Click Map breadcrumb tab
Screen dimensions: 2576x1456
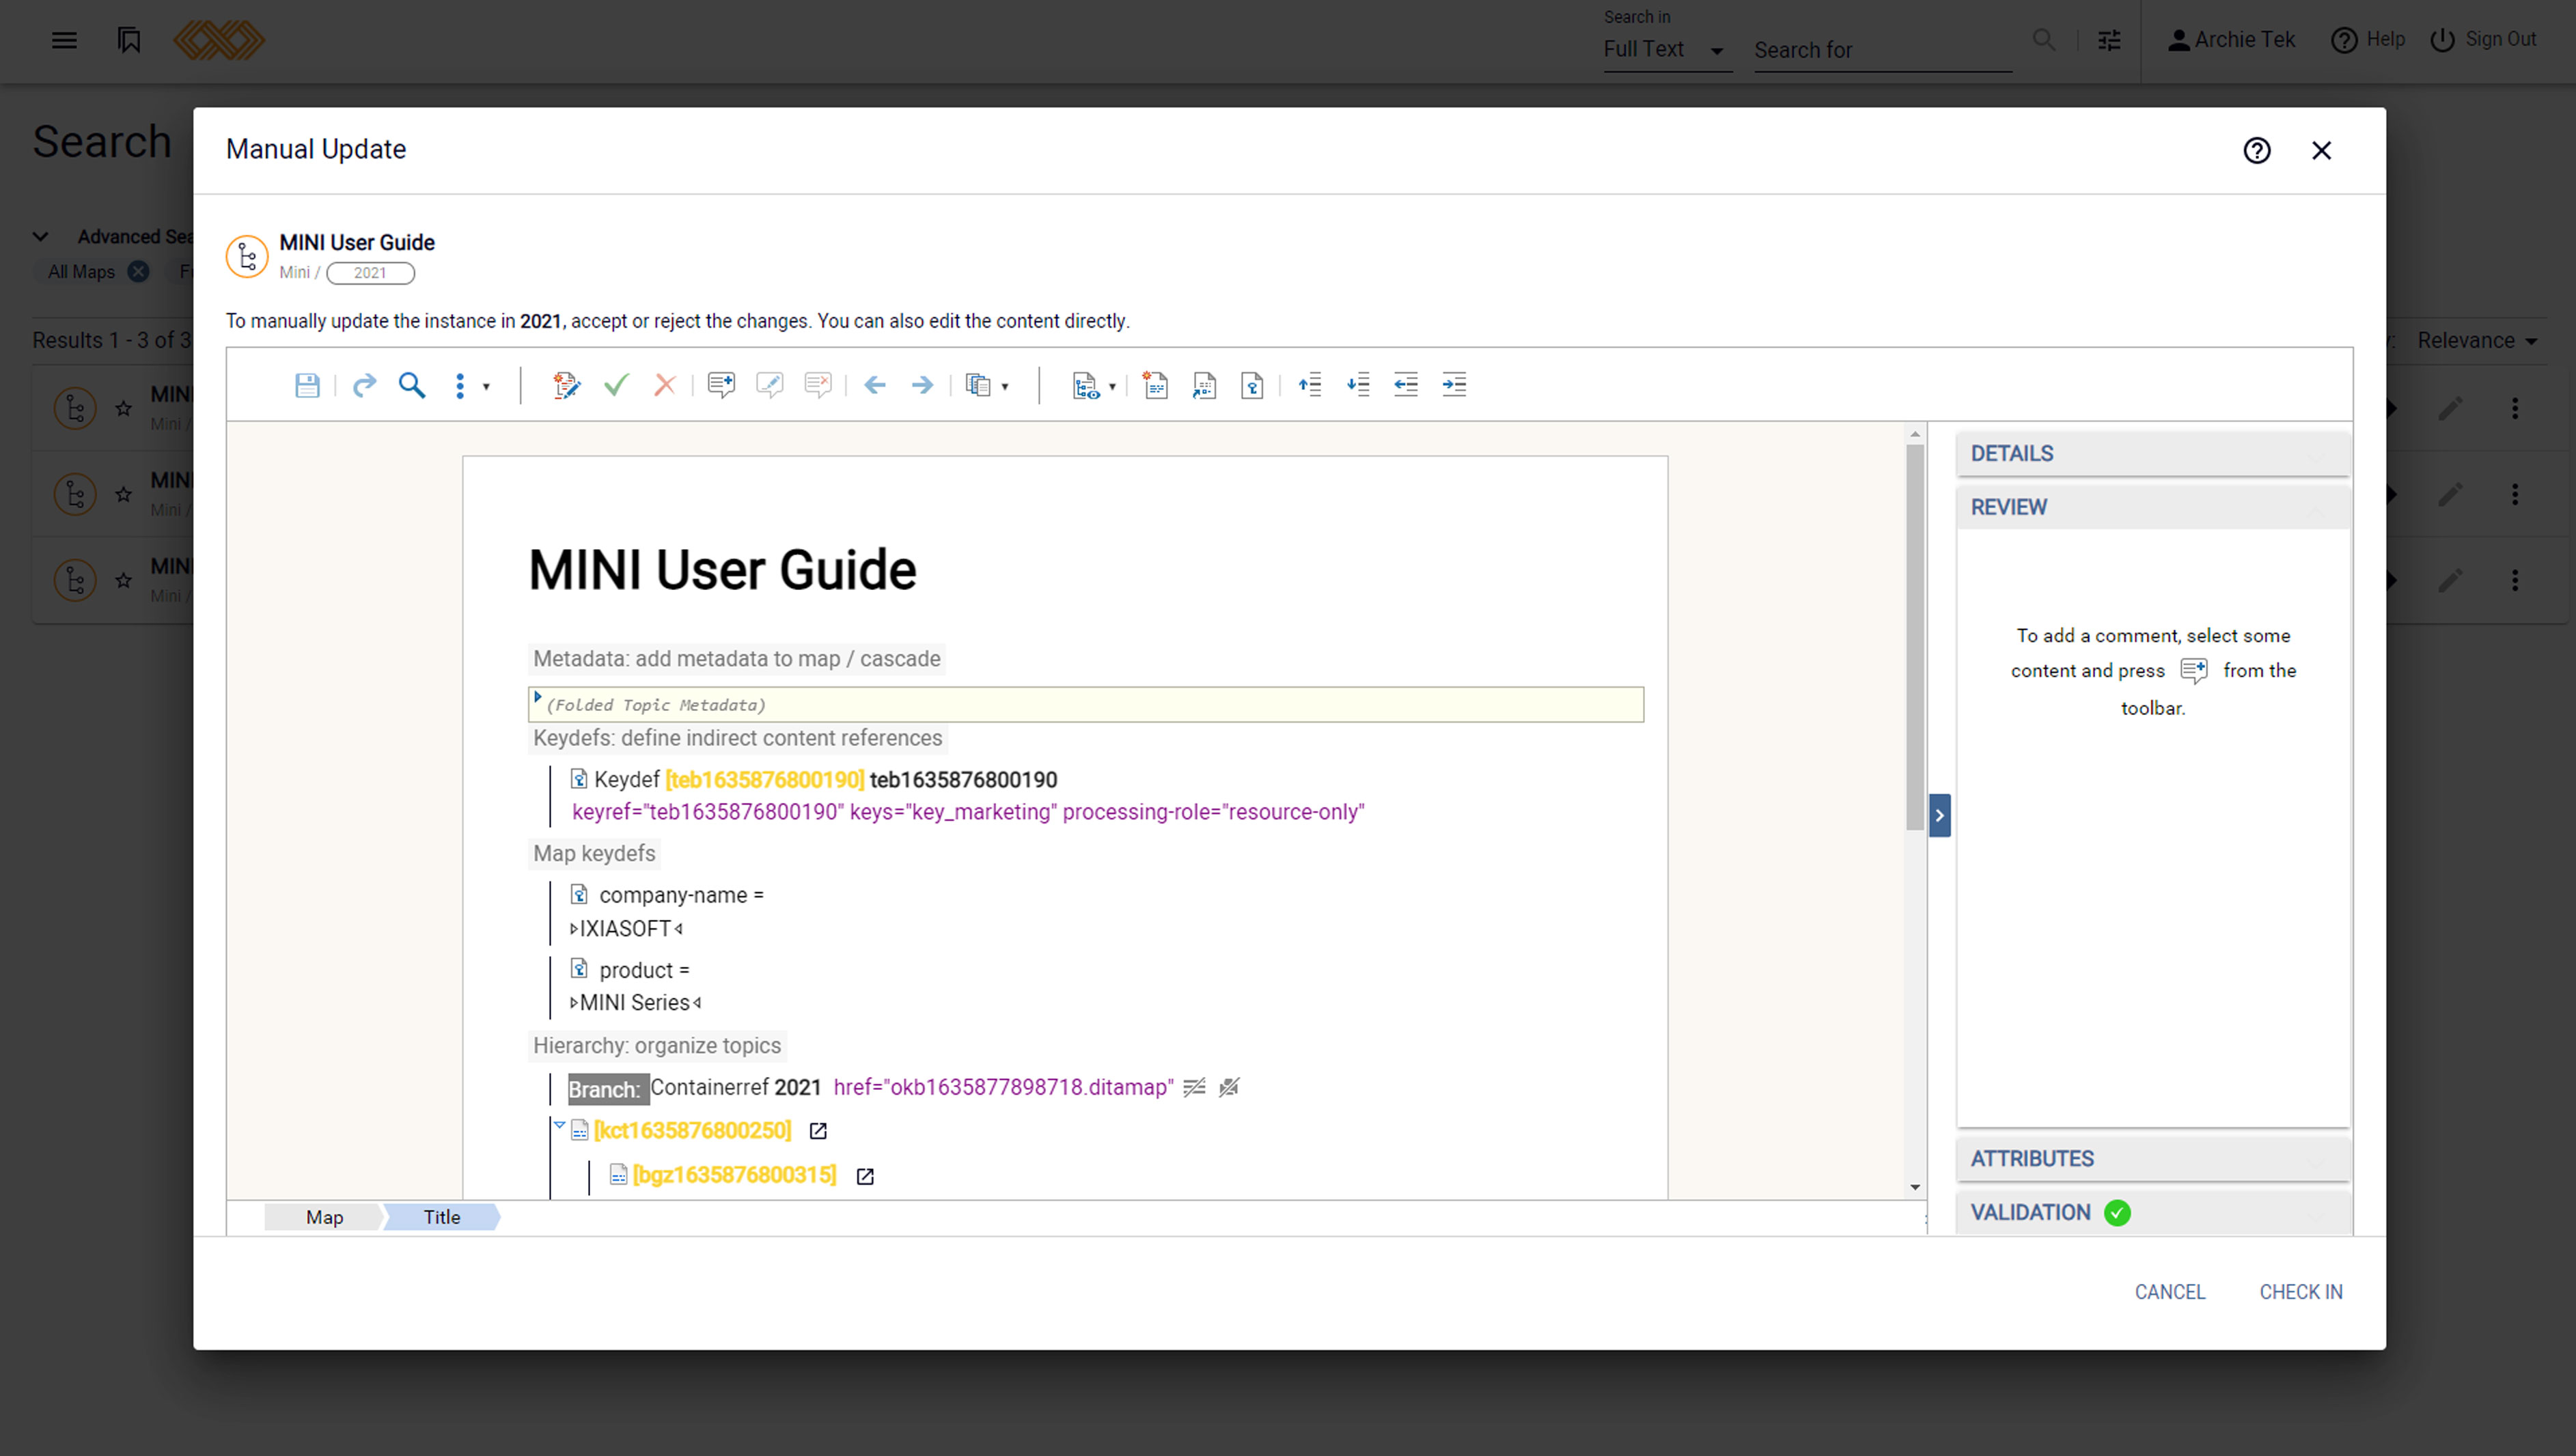click(x=324, y=1217)
